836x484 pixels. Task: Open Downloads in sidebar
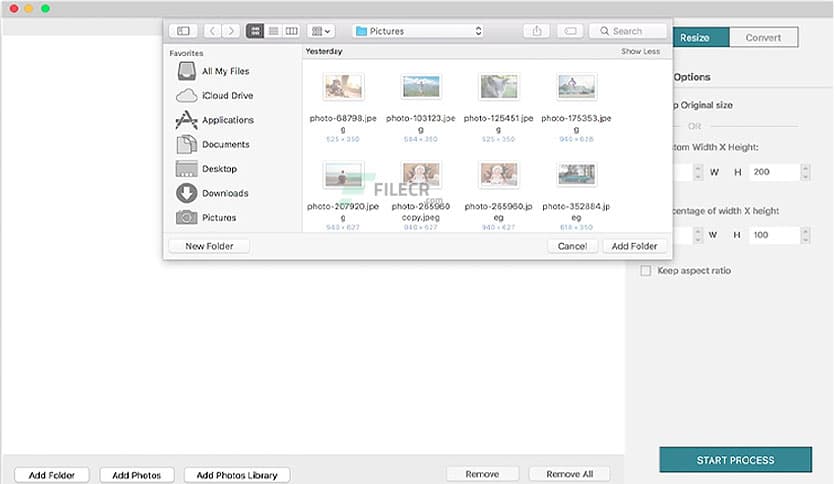click(212, 193)
